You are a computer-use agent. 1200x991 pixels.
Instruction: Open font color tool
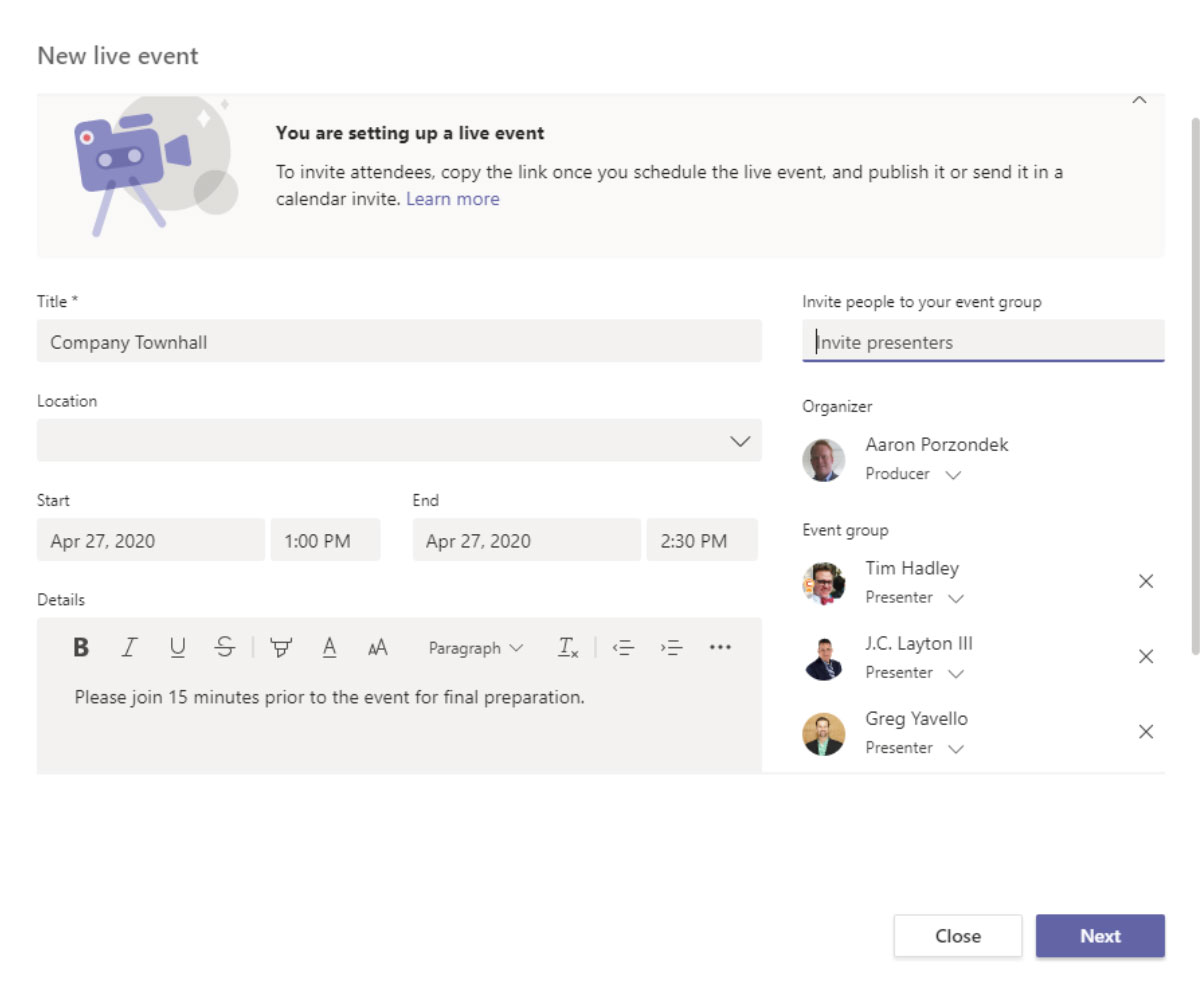[x=329, y=648]
